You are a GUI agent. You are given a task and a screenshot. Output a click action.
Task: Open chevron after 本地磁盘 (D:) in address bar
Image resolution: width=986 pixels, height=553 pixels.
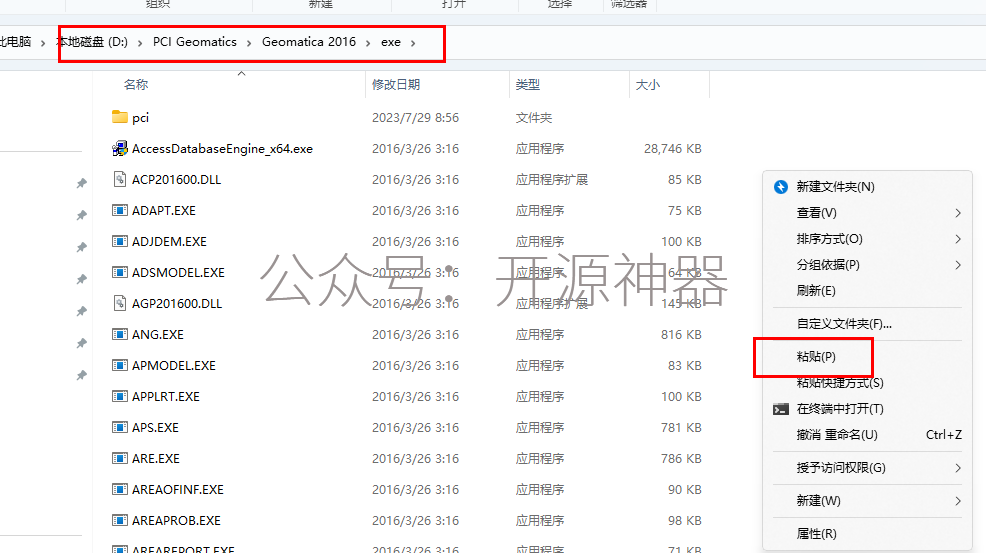(x=140, y=43)
